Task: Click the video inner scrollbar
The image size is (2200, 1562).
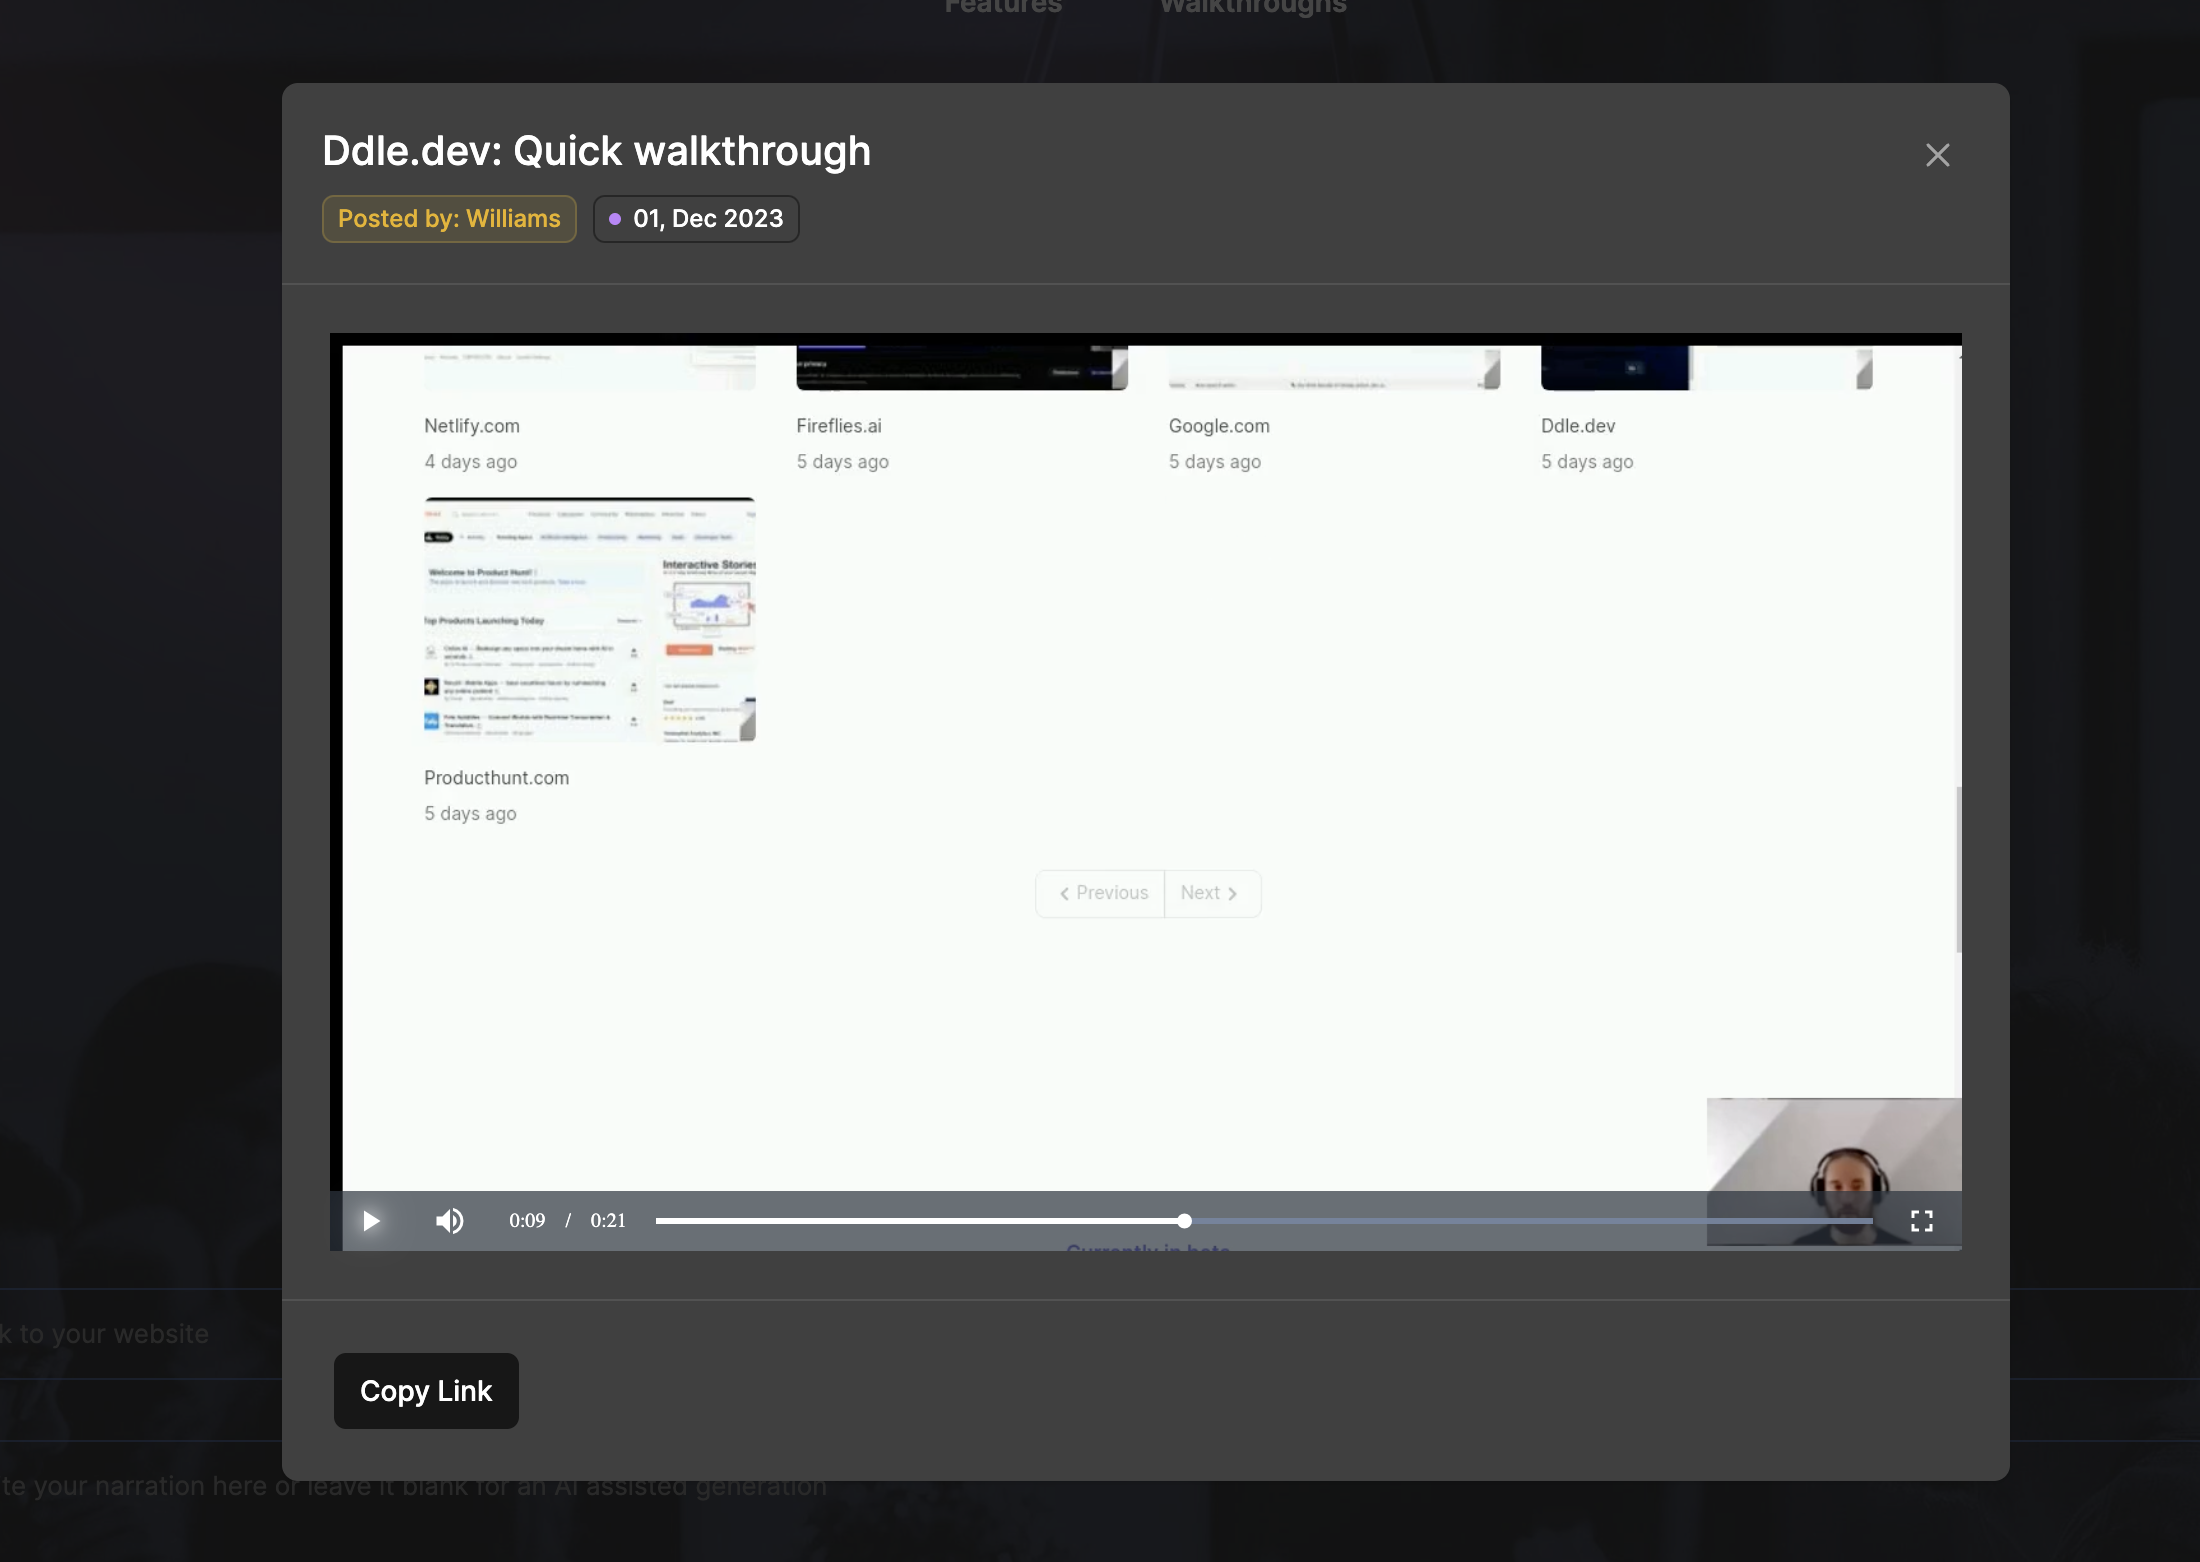Action: point(1958,870)
